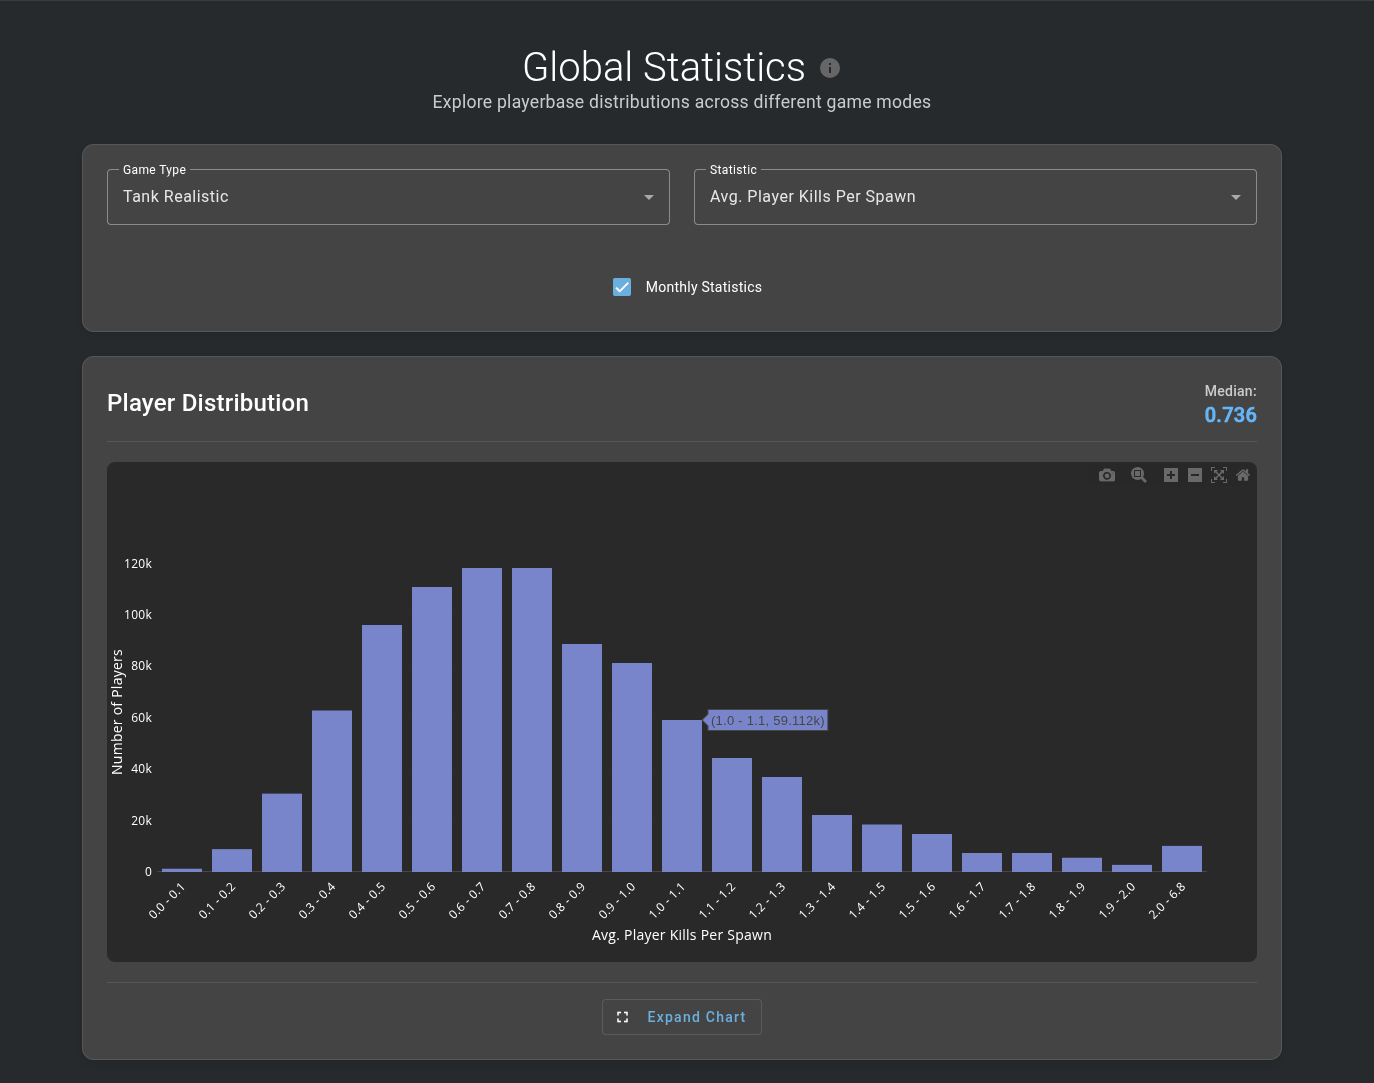Click the autoscale icon in chart toolbar
The height and width of the screenshot is (1083, 1374).
pyautogui.click(x=1219, y=475)
